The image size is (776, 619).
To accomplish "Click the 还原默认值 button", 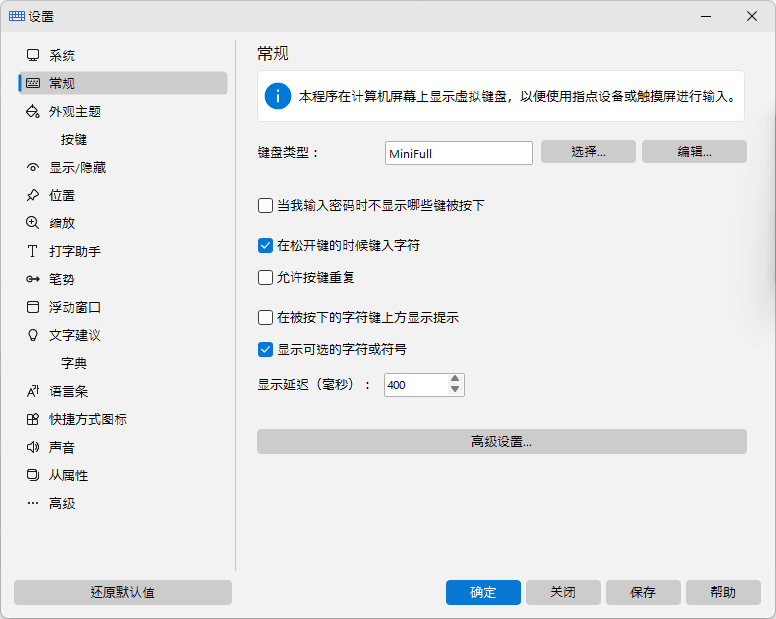I will coord(123,592).
